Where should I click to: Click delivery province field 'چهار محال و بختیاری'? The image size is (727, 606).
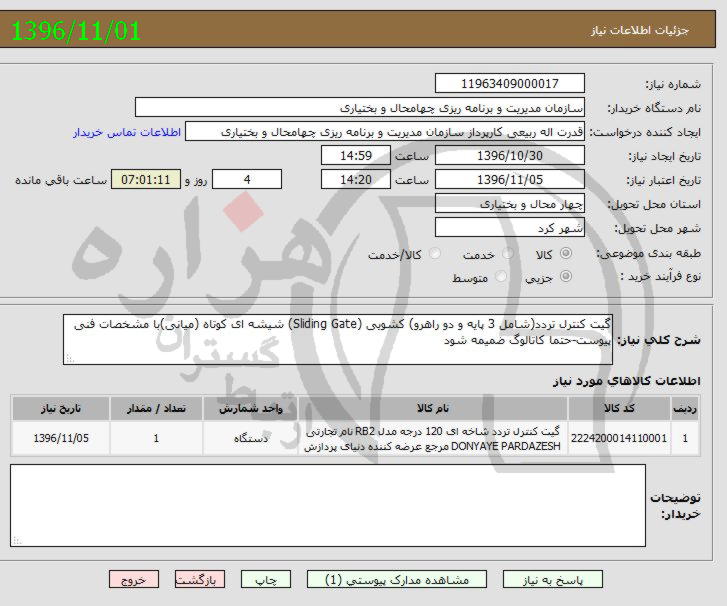click(510, 204)
